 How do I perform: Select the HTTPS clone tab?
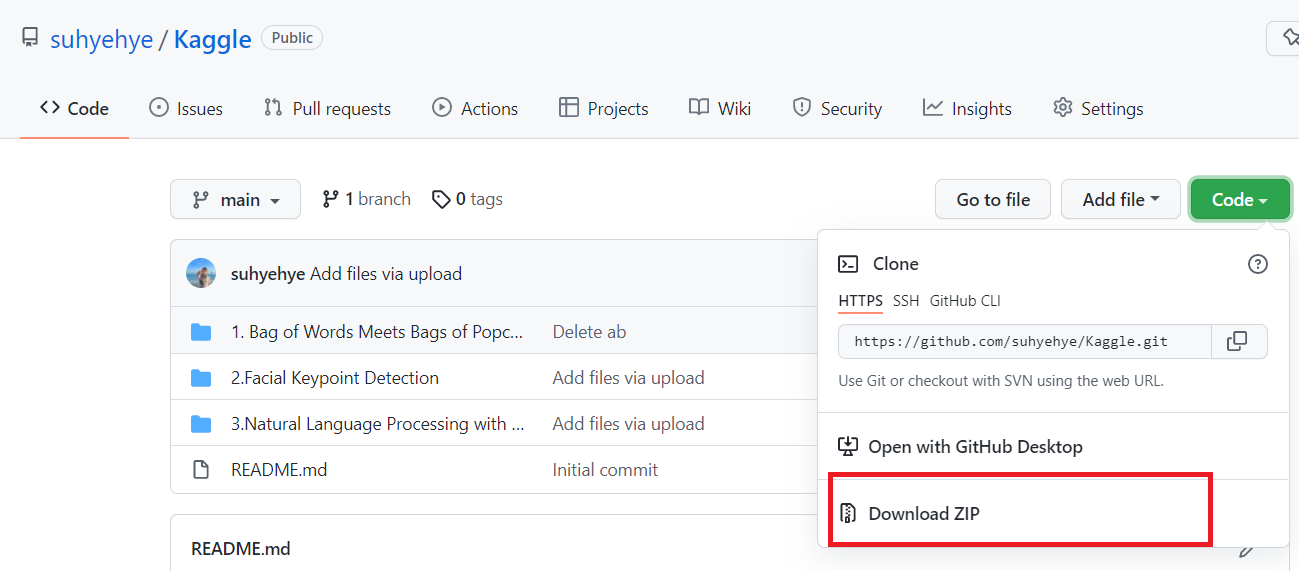861,300
